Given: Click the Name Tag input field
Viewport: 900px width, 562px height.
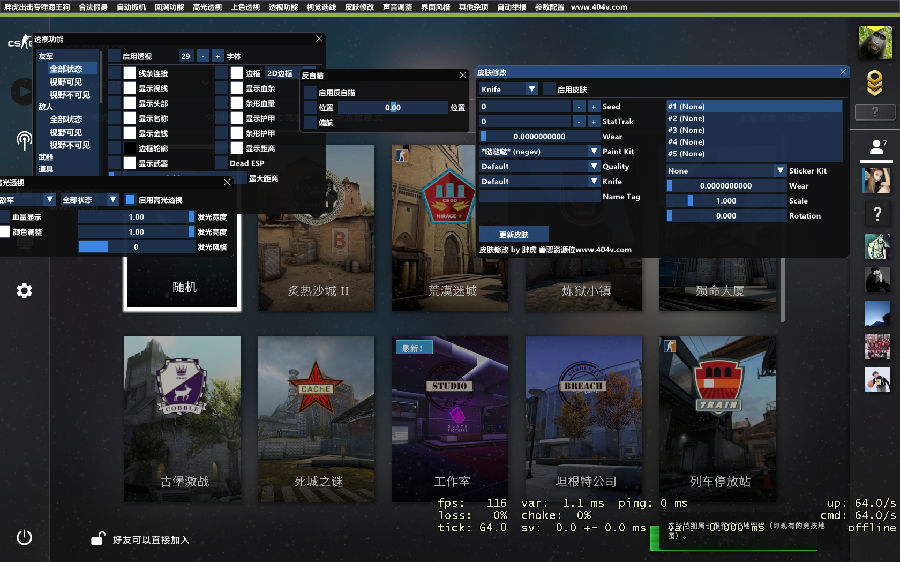Looking at the screenshot, I should (x=540, y=196).
